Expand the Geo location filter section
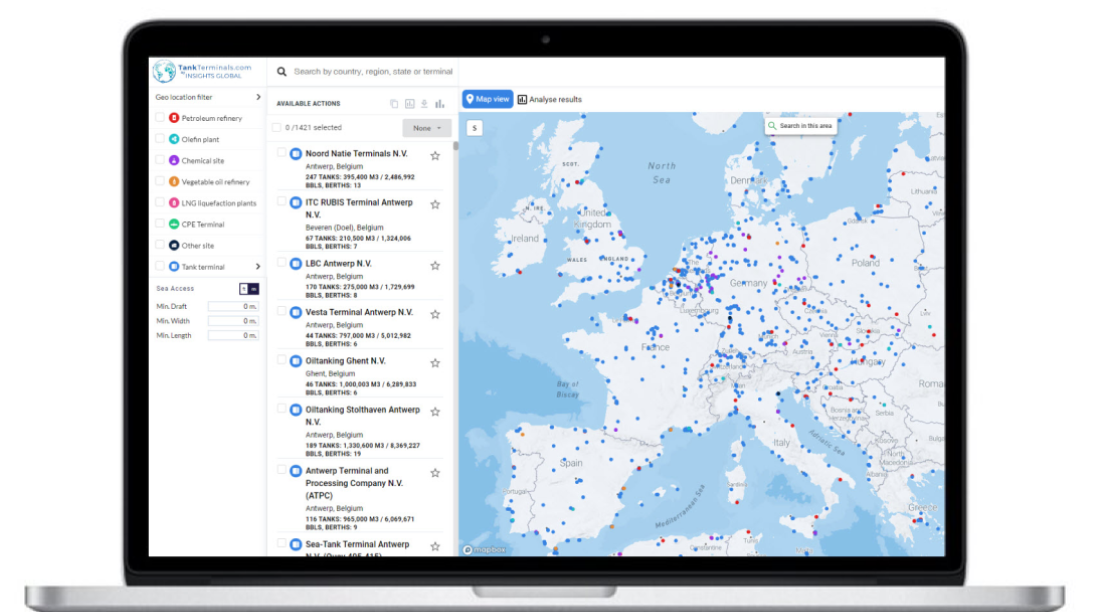The width and height of the screenshot is (1096, 612). 258,97
